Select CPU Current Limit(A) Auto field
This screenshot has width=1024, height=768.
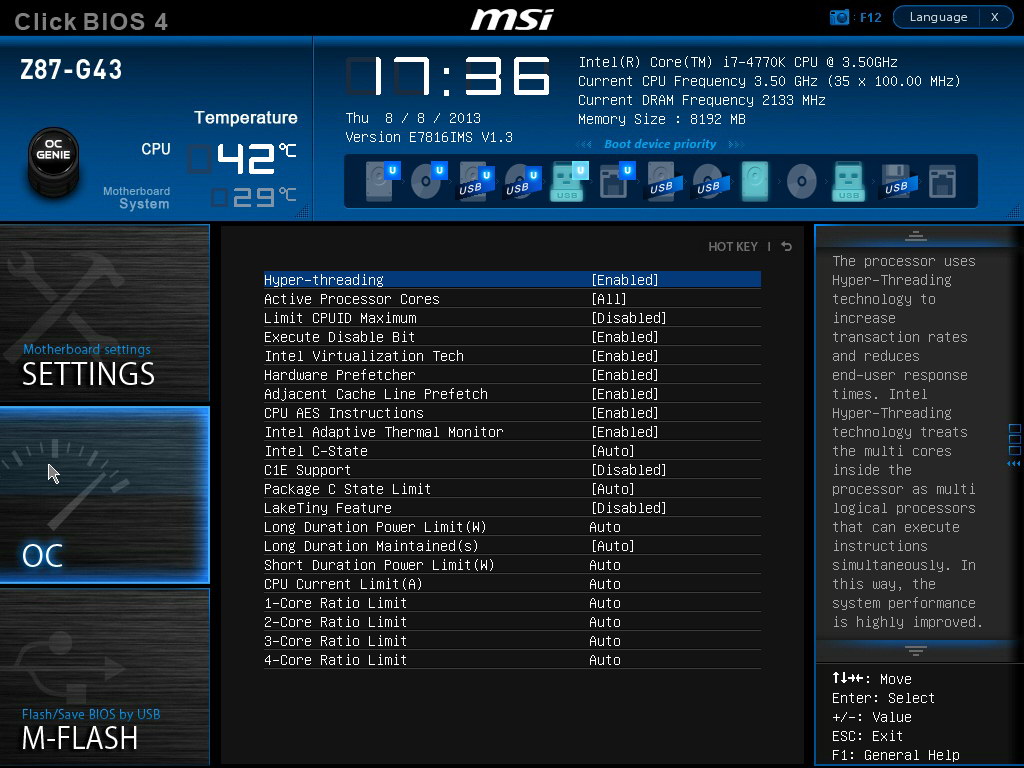coord(605,583)
